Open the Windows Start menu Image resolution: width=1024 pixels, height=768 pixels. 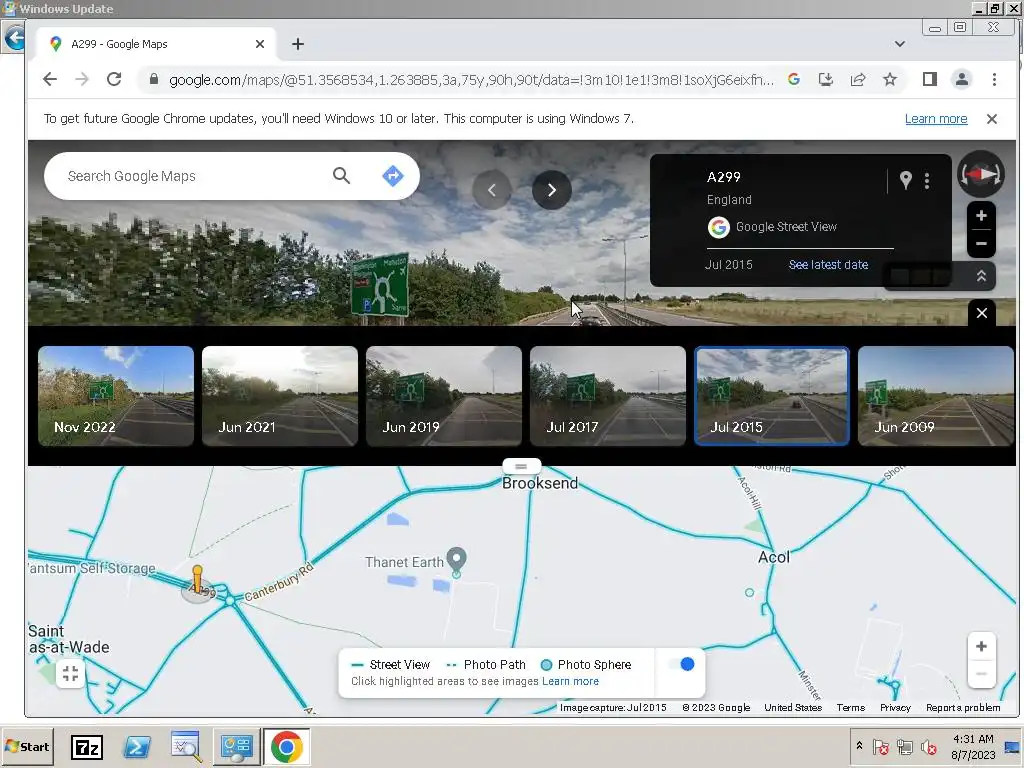pos(27,746)
